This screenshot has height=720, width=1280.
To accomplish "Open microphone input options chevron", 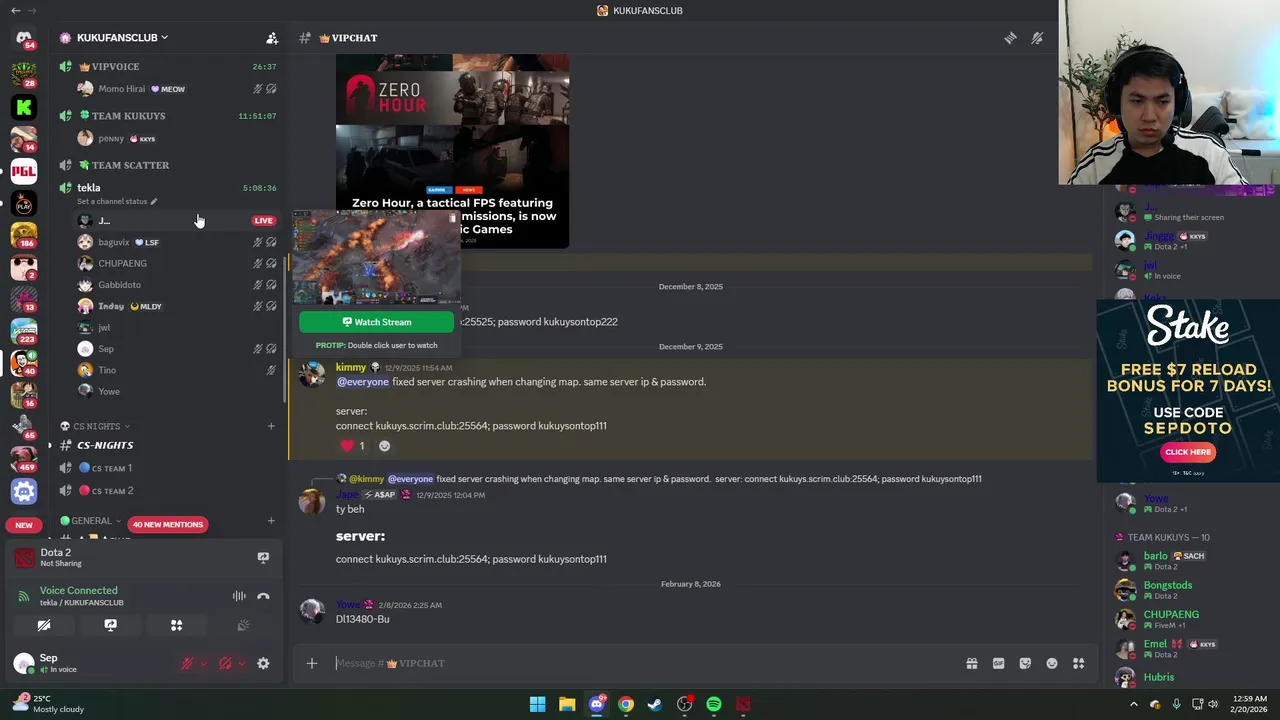I will [203, 663].
